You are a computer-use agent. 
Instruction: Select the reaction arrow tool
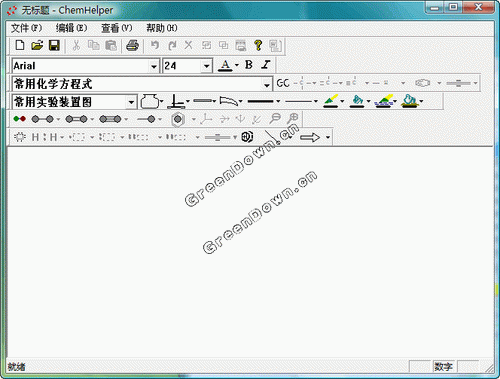point(310,137)
